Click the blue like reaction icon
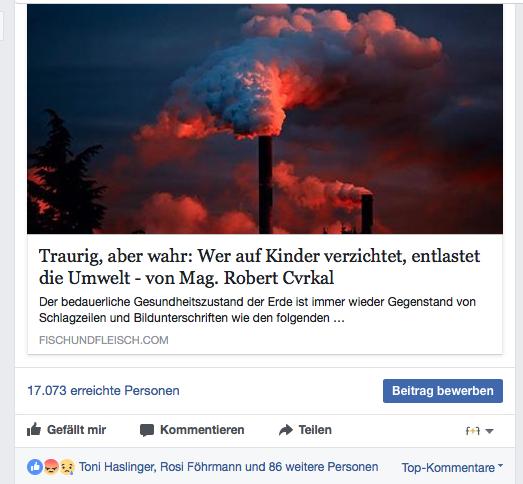The width and height of the screenshot is (523, 484). coord(35,467)
